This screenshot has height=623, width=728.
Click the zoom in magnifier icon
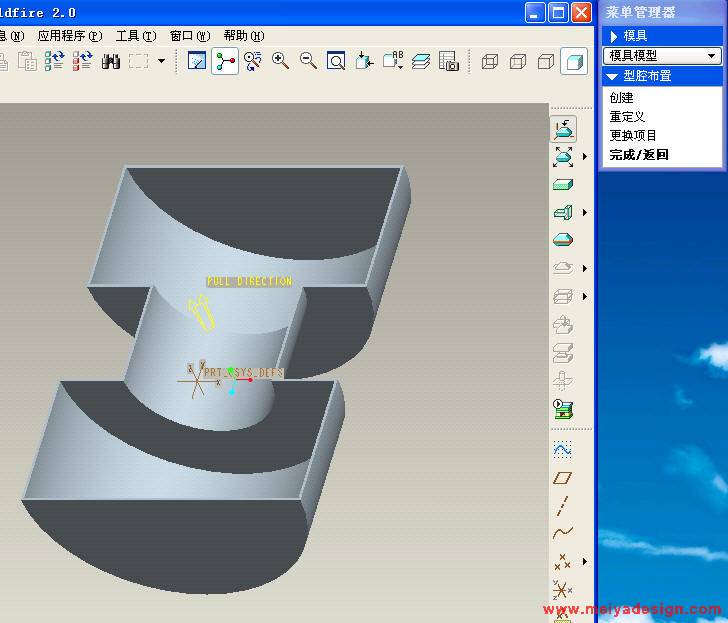click(x=281, y=61)
